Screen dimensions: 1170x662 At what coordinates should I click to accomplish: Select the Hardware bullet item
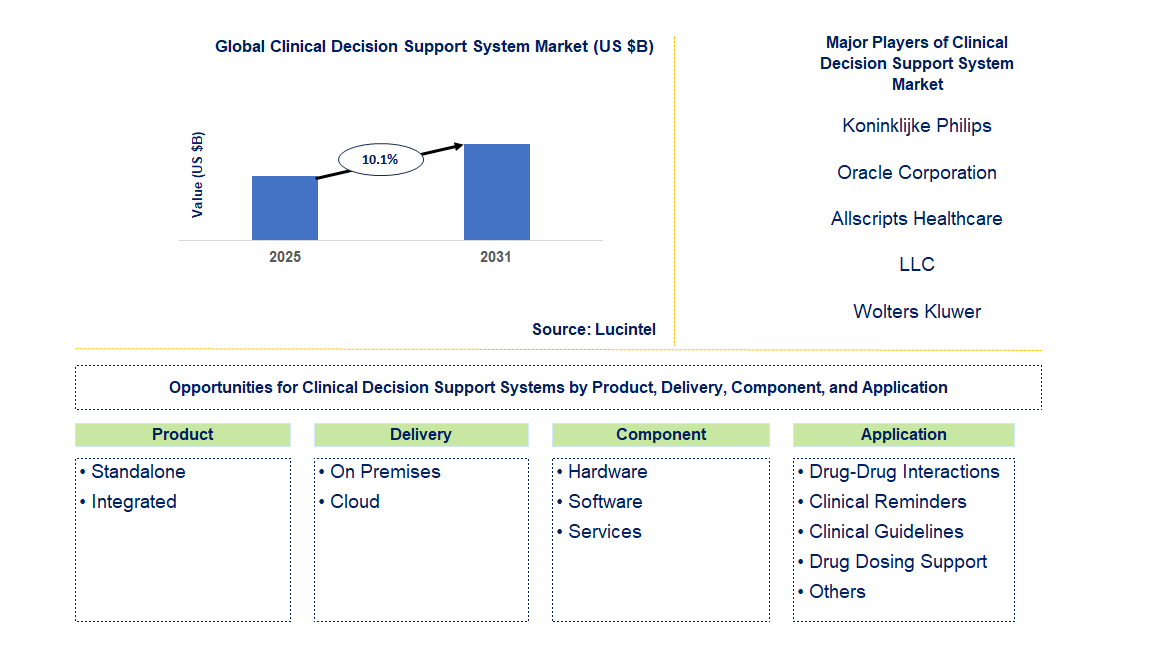pos(602,472)
